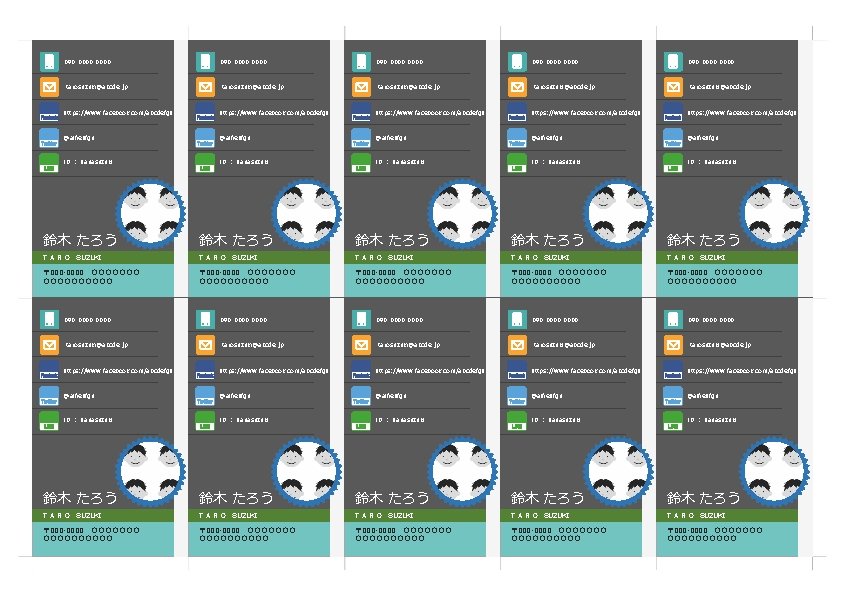Click Twitter handle text on third bottom-row card
842x595 pixels.
coord(390,396)
